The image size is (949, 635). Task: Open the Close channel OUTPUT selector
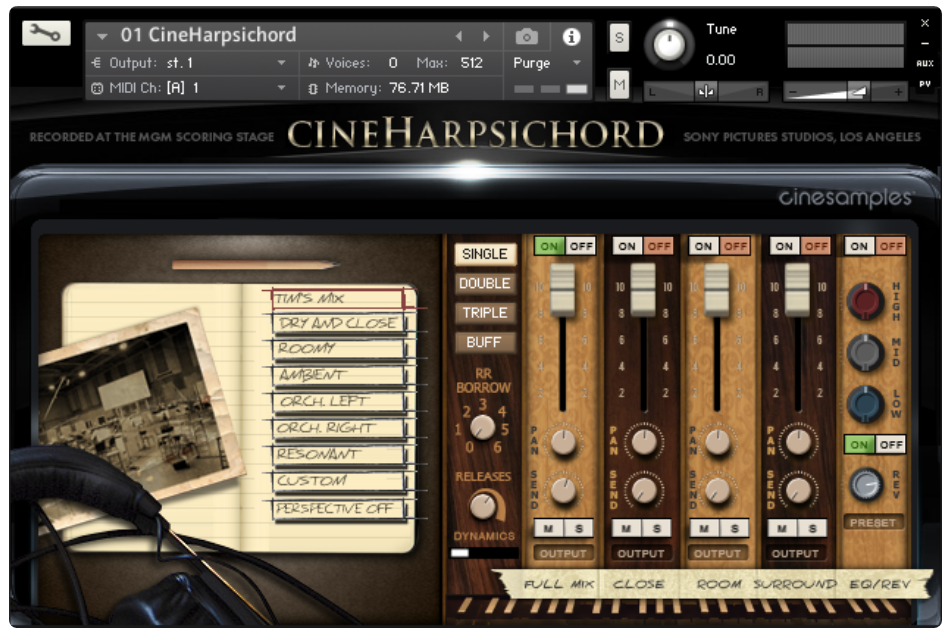tap(641, 553)
